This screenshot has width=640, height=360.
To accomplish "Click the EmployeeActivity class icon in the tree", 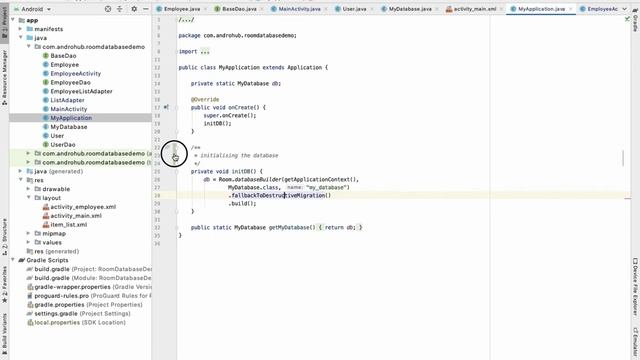I will click(x=46, y=73).
